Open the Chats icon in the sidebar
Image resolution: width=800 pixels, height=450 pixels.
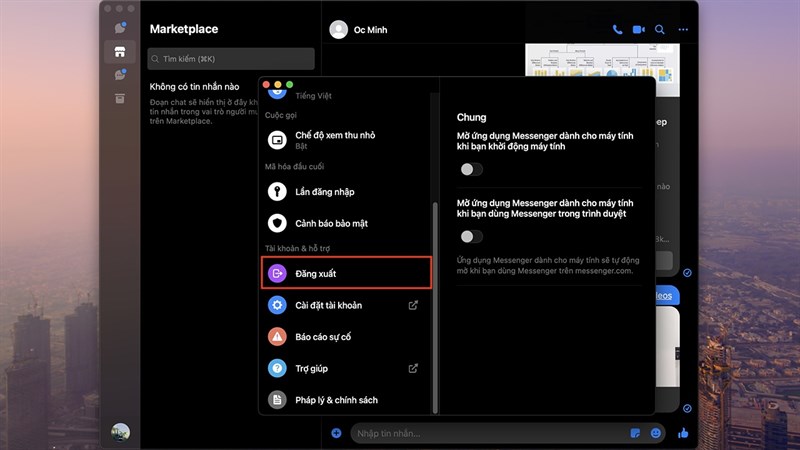[x=120, y=28]
